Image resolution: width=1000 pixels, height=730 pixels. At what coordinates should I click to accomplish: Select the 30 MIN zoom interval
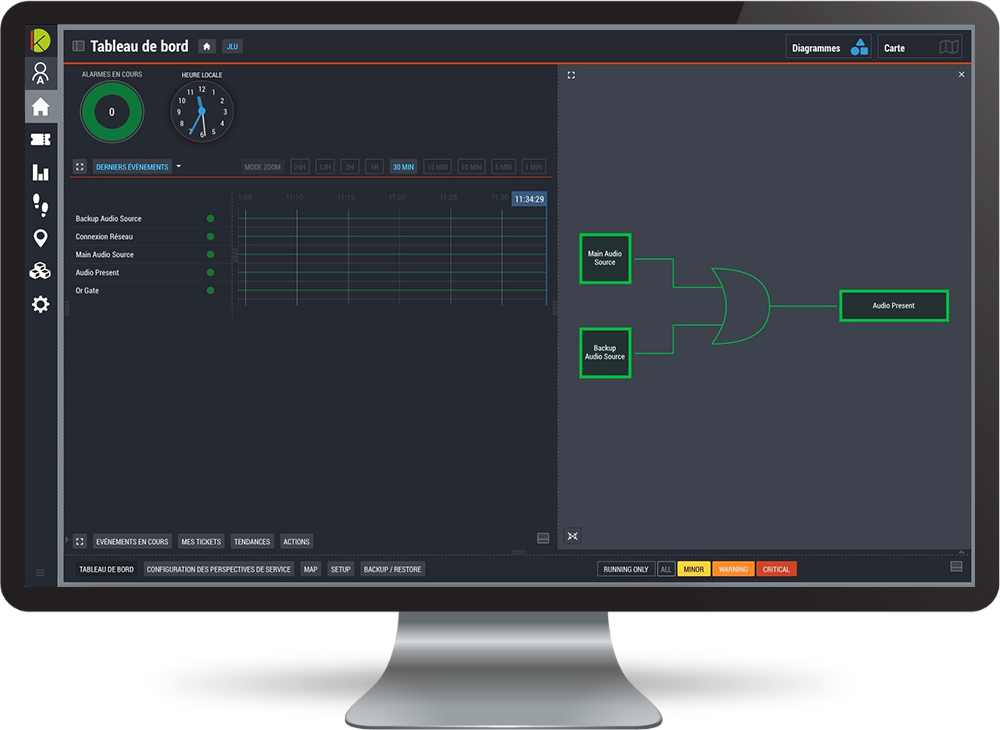click(x=402, y=166)
